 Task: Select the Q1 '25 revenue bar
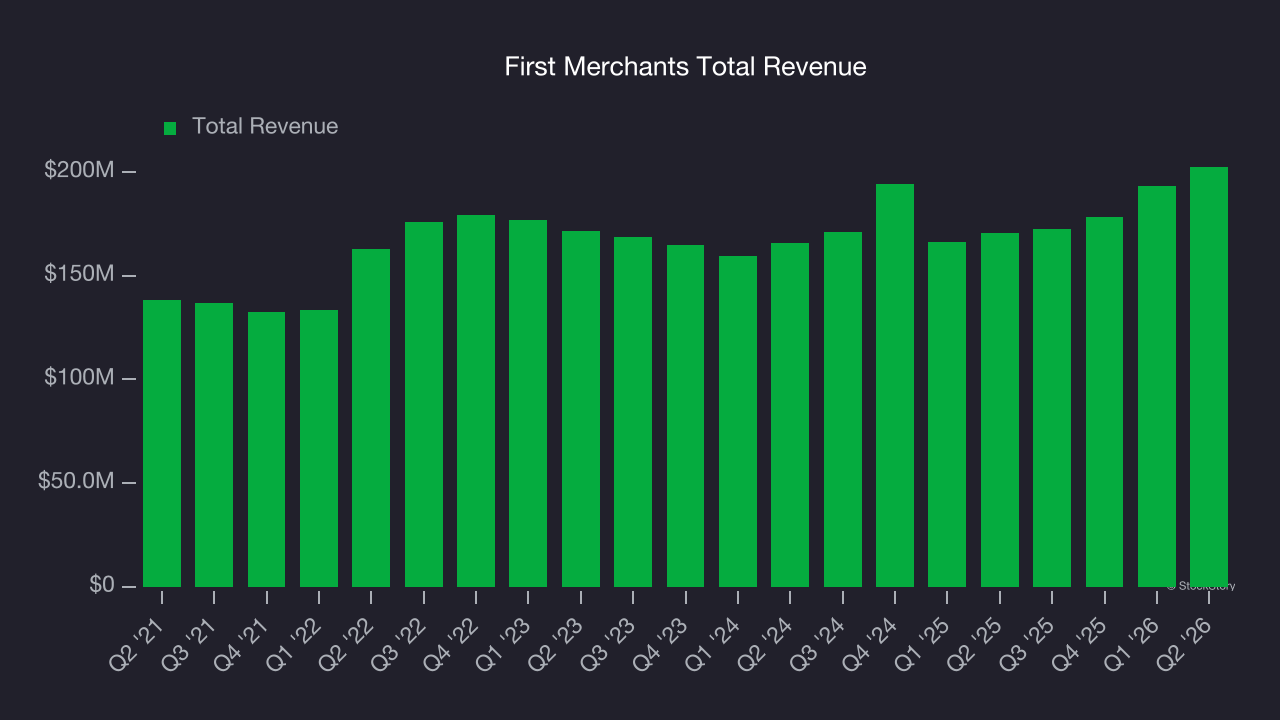[x=947, y=414]
